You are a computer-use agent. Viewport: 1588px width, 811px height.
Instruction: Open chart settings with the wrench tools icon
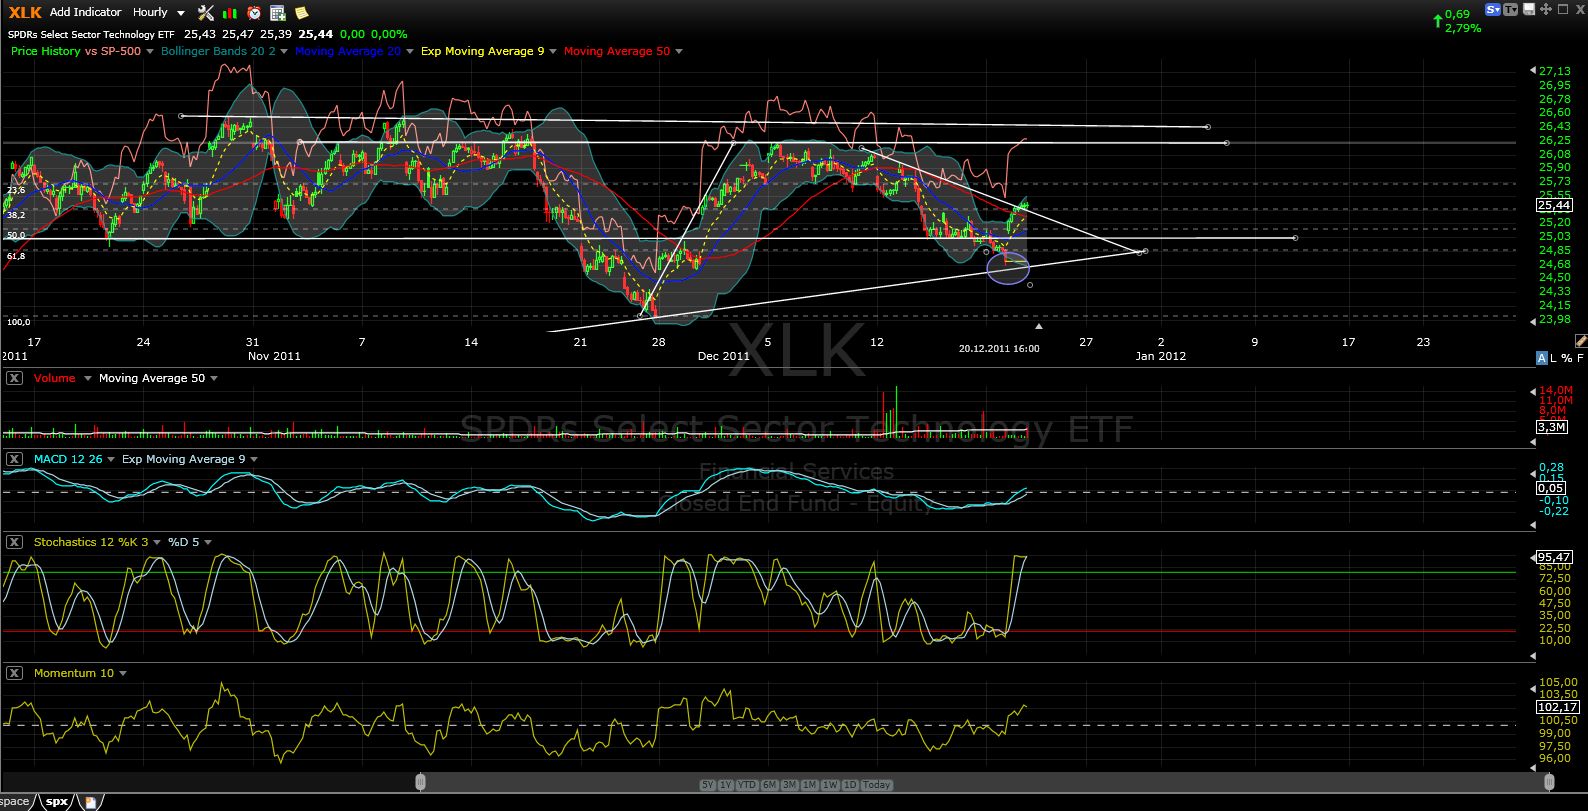tap(206, 12)
